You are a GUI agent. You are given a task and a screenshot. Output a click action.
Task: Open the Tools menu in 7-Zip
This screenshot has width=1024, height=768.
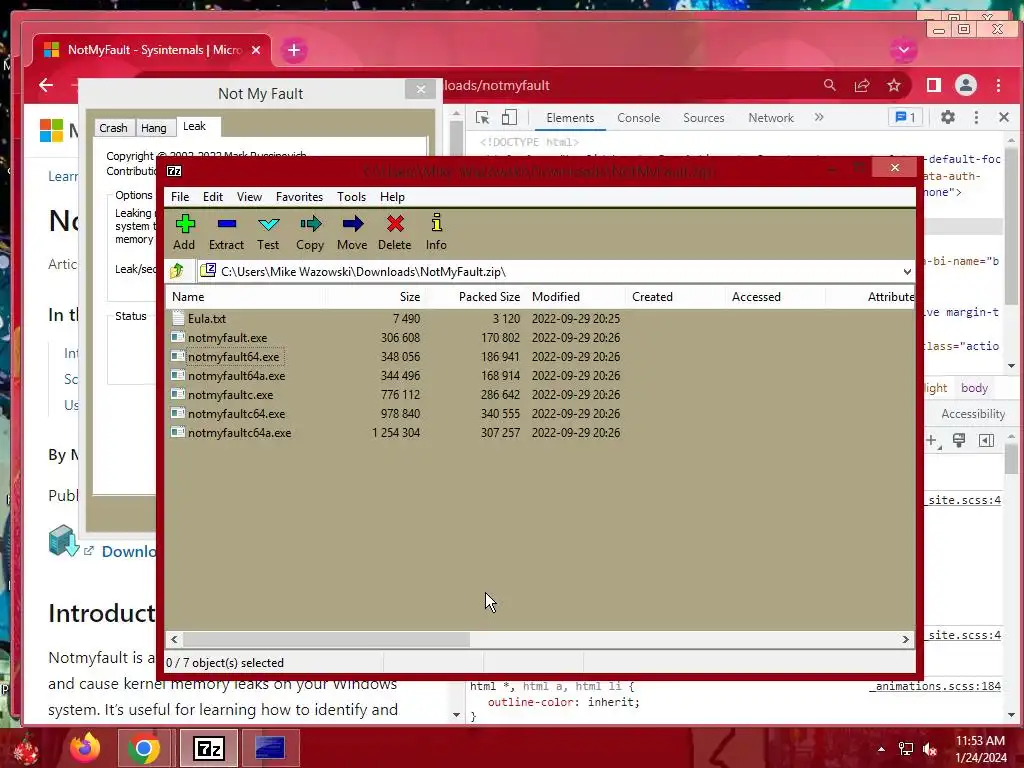(351, 197)
